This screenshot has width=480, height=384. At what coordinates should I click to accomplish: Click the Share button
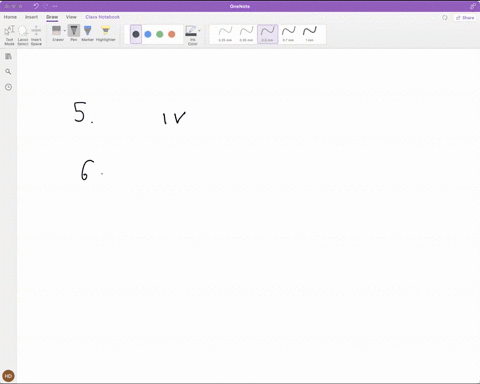pos(465,18)
